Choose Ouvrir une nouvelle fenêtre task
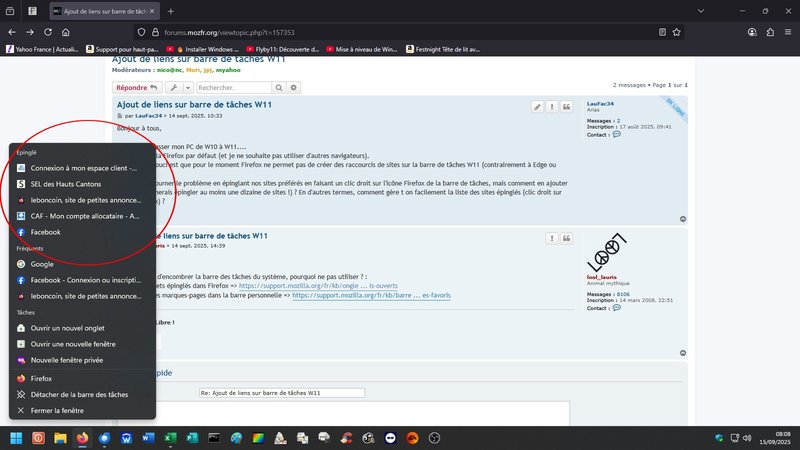800x450 pixels. (82, 344)
